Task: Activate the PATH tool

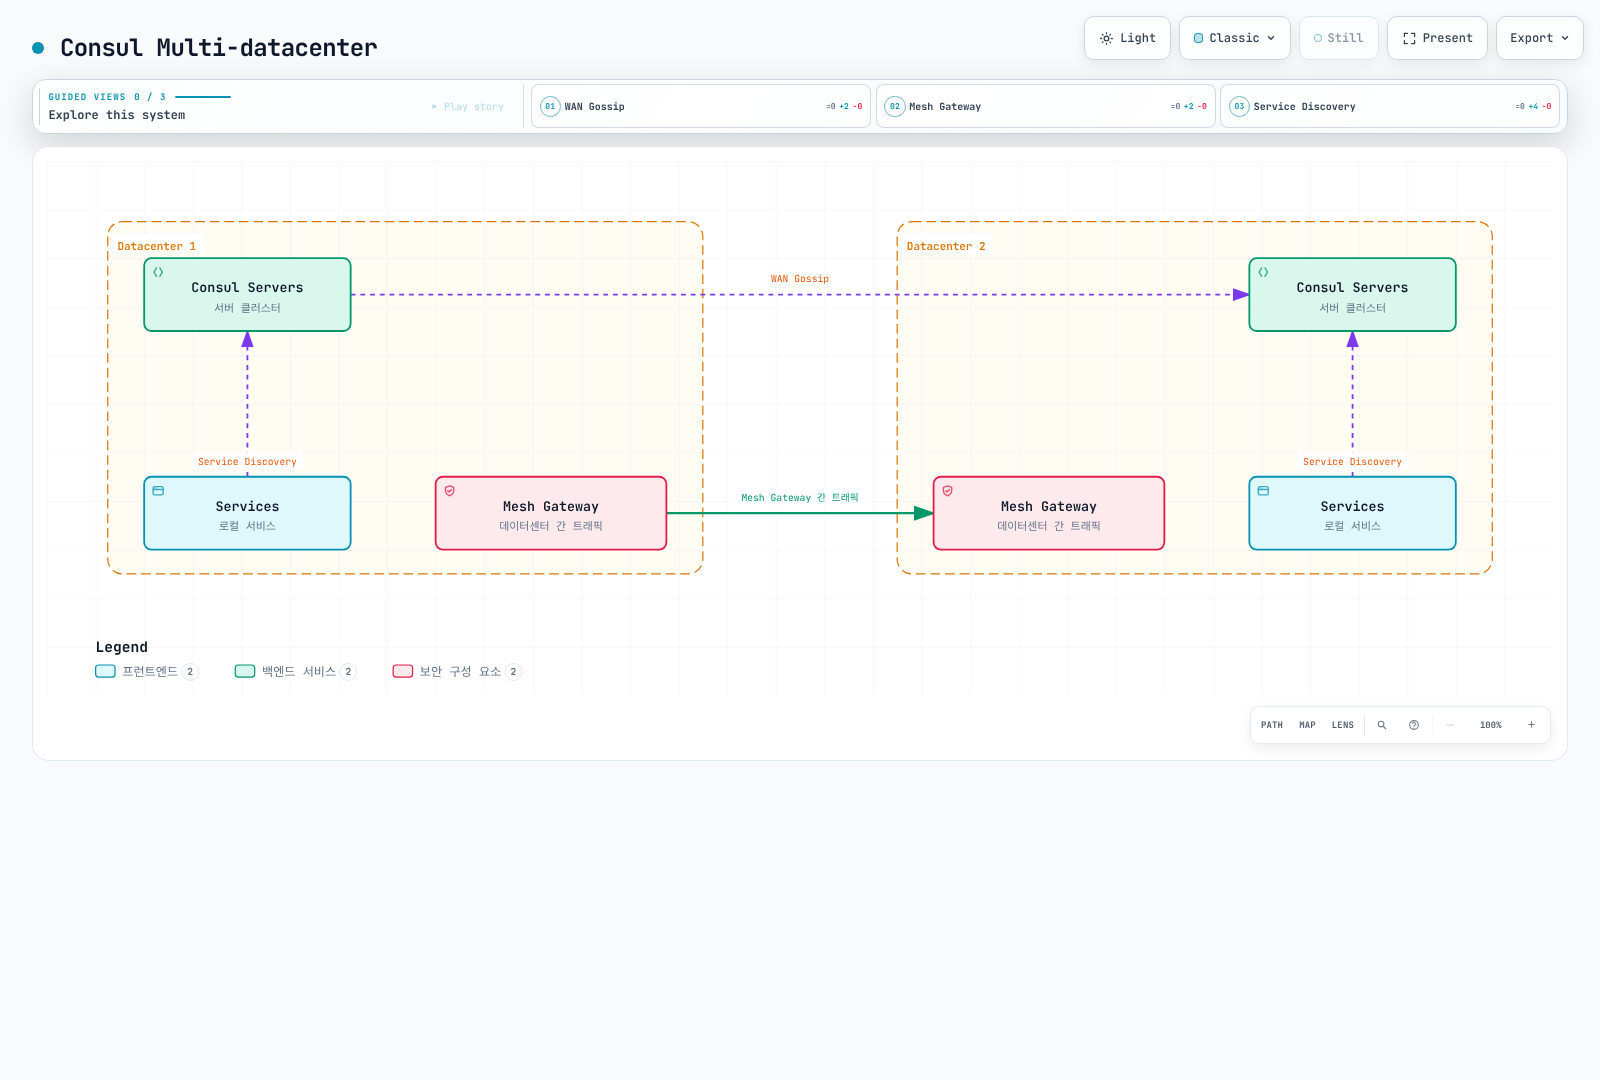Action: (x=1272, y=725)
